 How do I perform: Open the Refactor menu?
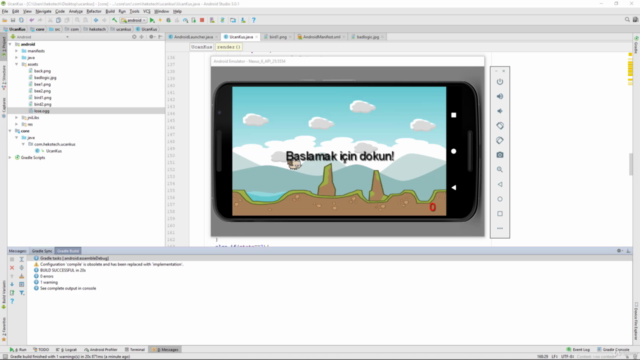(94, 11)
